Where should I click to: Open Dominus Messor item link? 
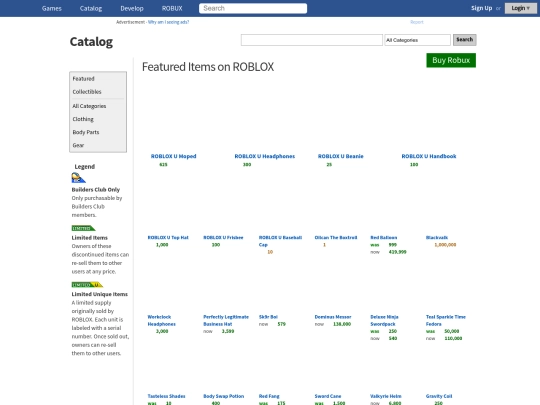click(x=333, y=317)
